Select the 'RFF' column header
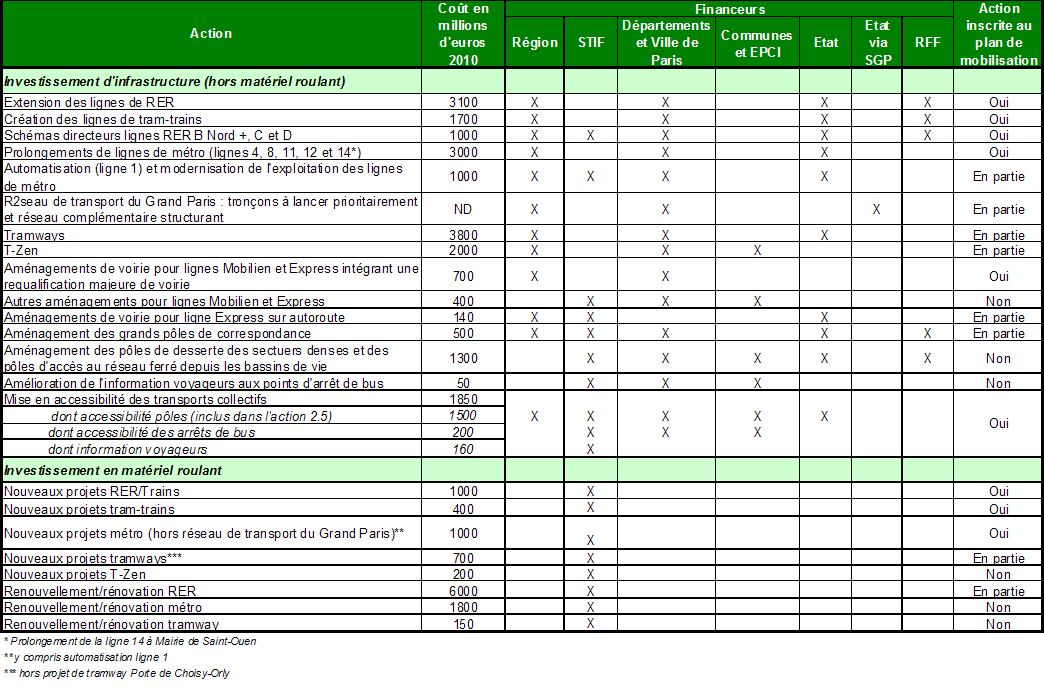The height and width of the screenshot is (698, 1044). point(927,43)
